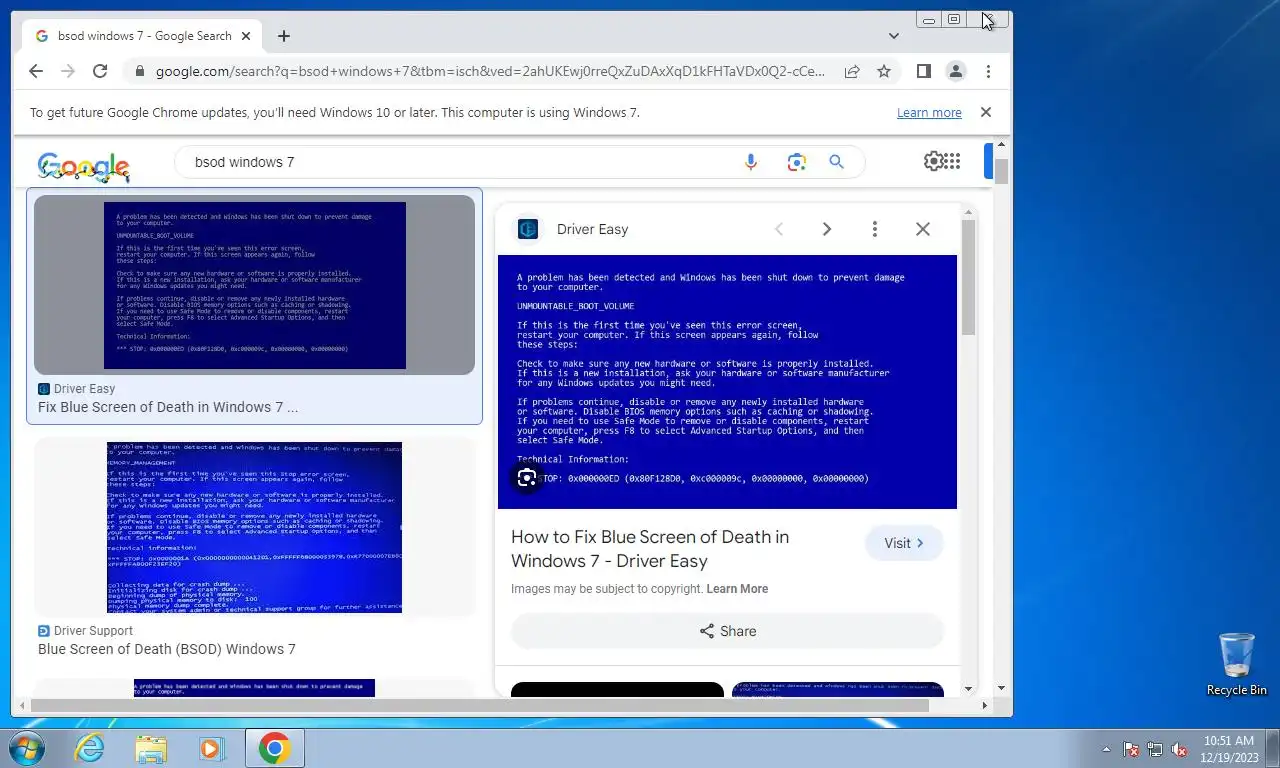
Task: Open the copyright Learn More link
Action: (x=737, y=589)
